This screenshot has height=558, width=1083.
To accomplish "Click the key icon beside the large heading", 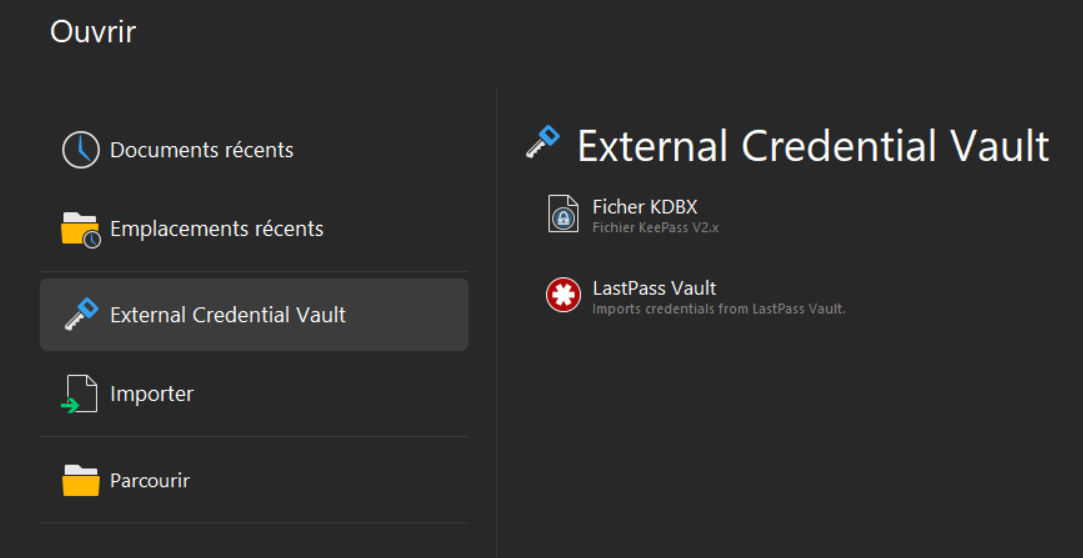I will pos(545,144).
